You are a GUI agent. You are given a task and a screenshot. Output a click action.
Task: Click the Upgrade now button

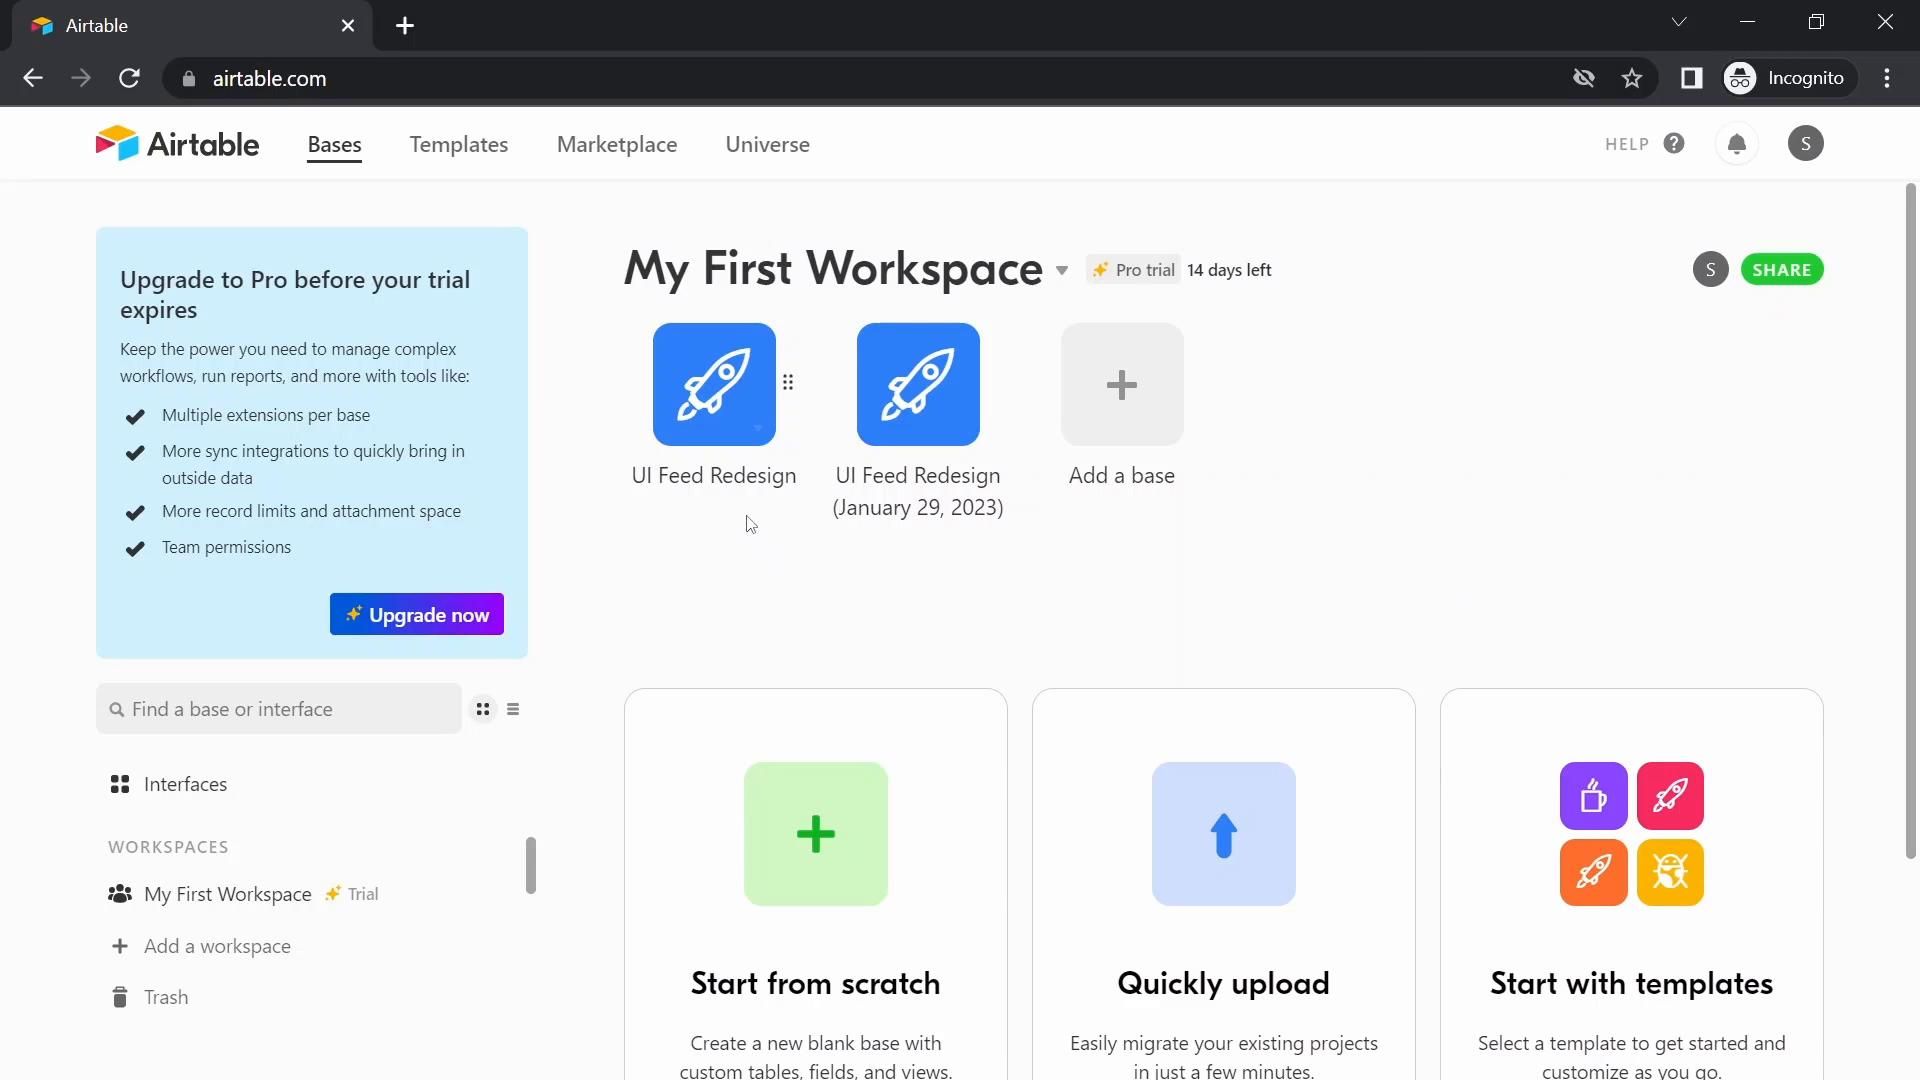[x=416, y=614]
